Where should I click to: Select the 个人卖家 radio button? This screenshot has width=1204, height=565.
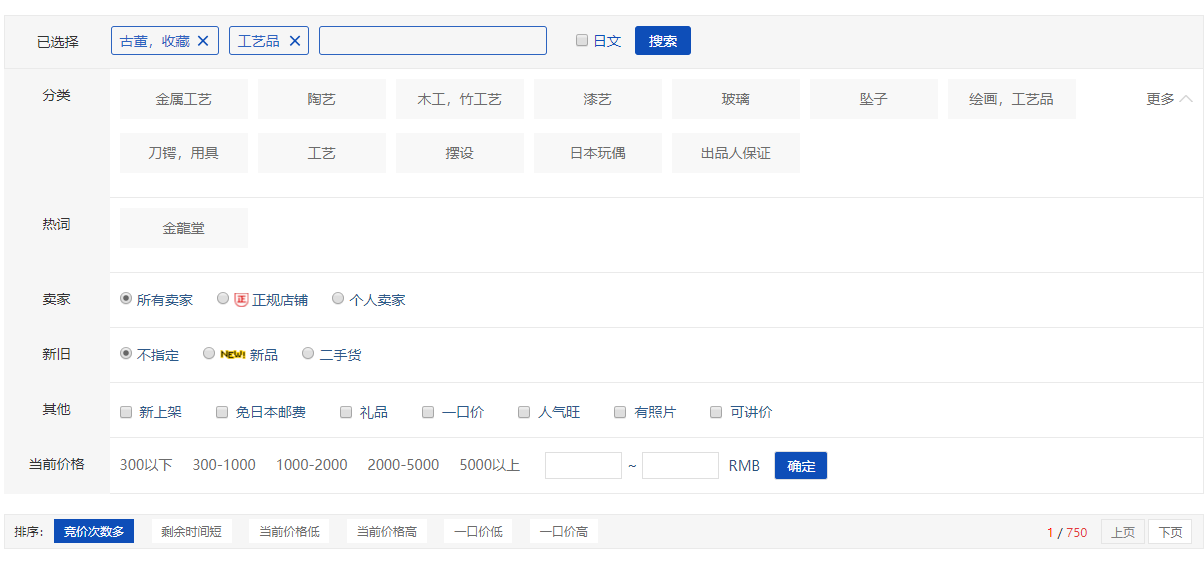[x=338, y=298]
